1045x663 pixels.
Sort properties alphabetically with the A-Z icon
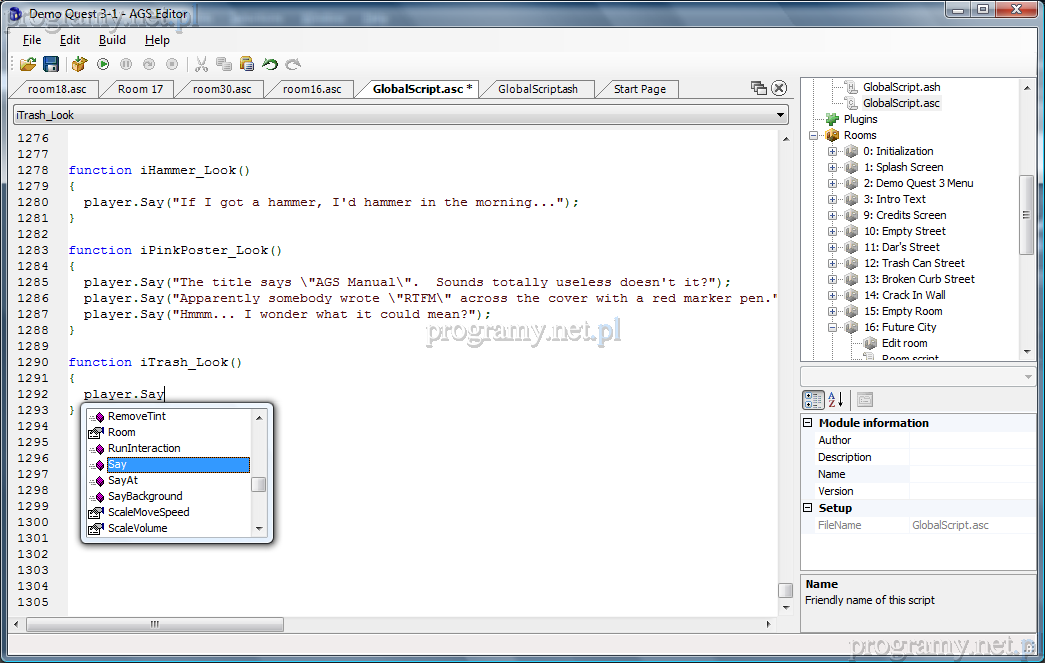(836, 400)
